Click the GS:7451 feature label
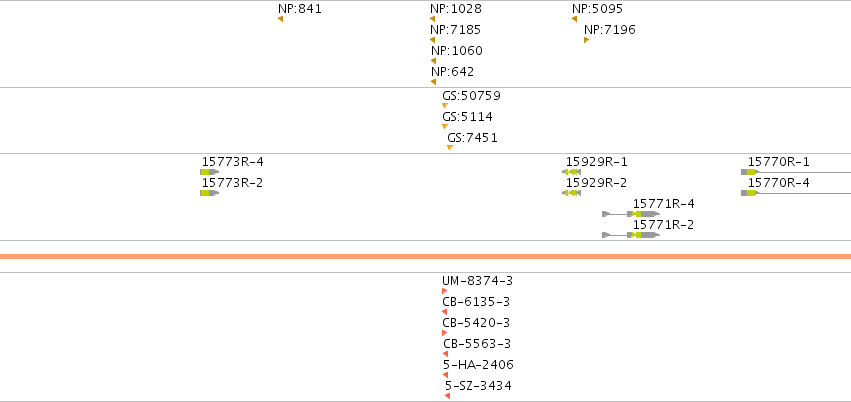851x402 pixels. 472,138
